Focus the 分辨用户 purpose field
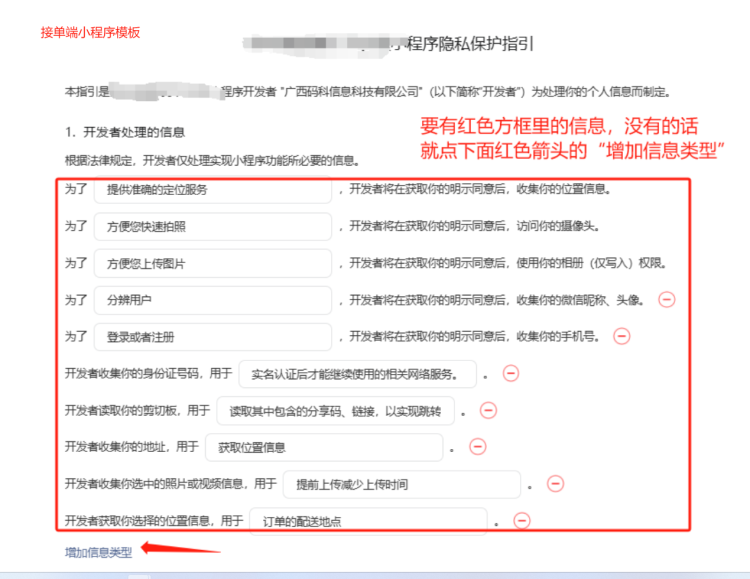Image resolution: width=750 pixels, height=579 pixels. tap(212, 300)
